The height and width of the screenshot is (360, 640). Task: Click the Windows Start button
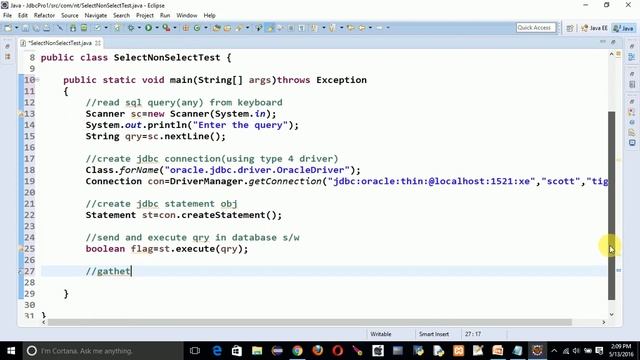pyautogui.click(x=11, y=351)
